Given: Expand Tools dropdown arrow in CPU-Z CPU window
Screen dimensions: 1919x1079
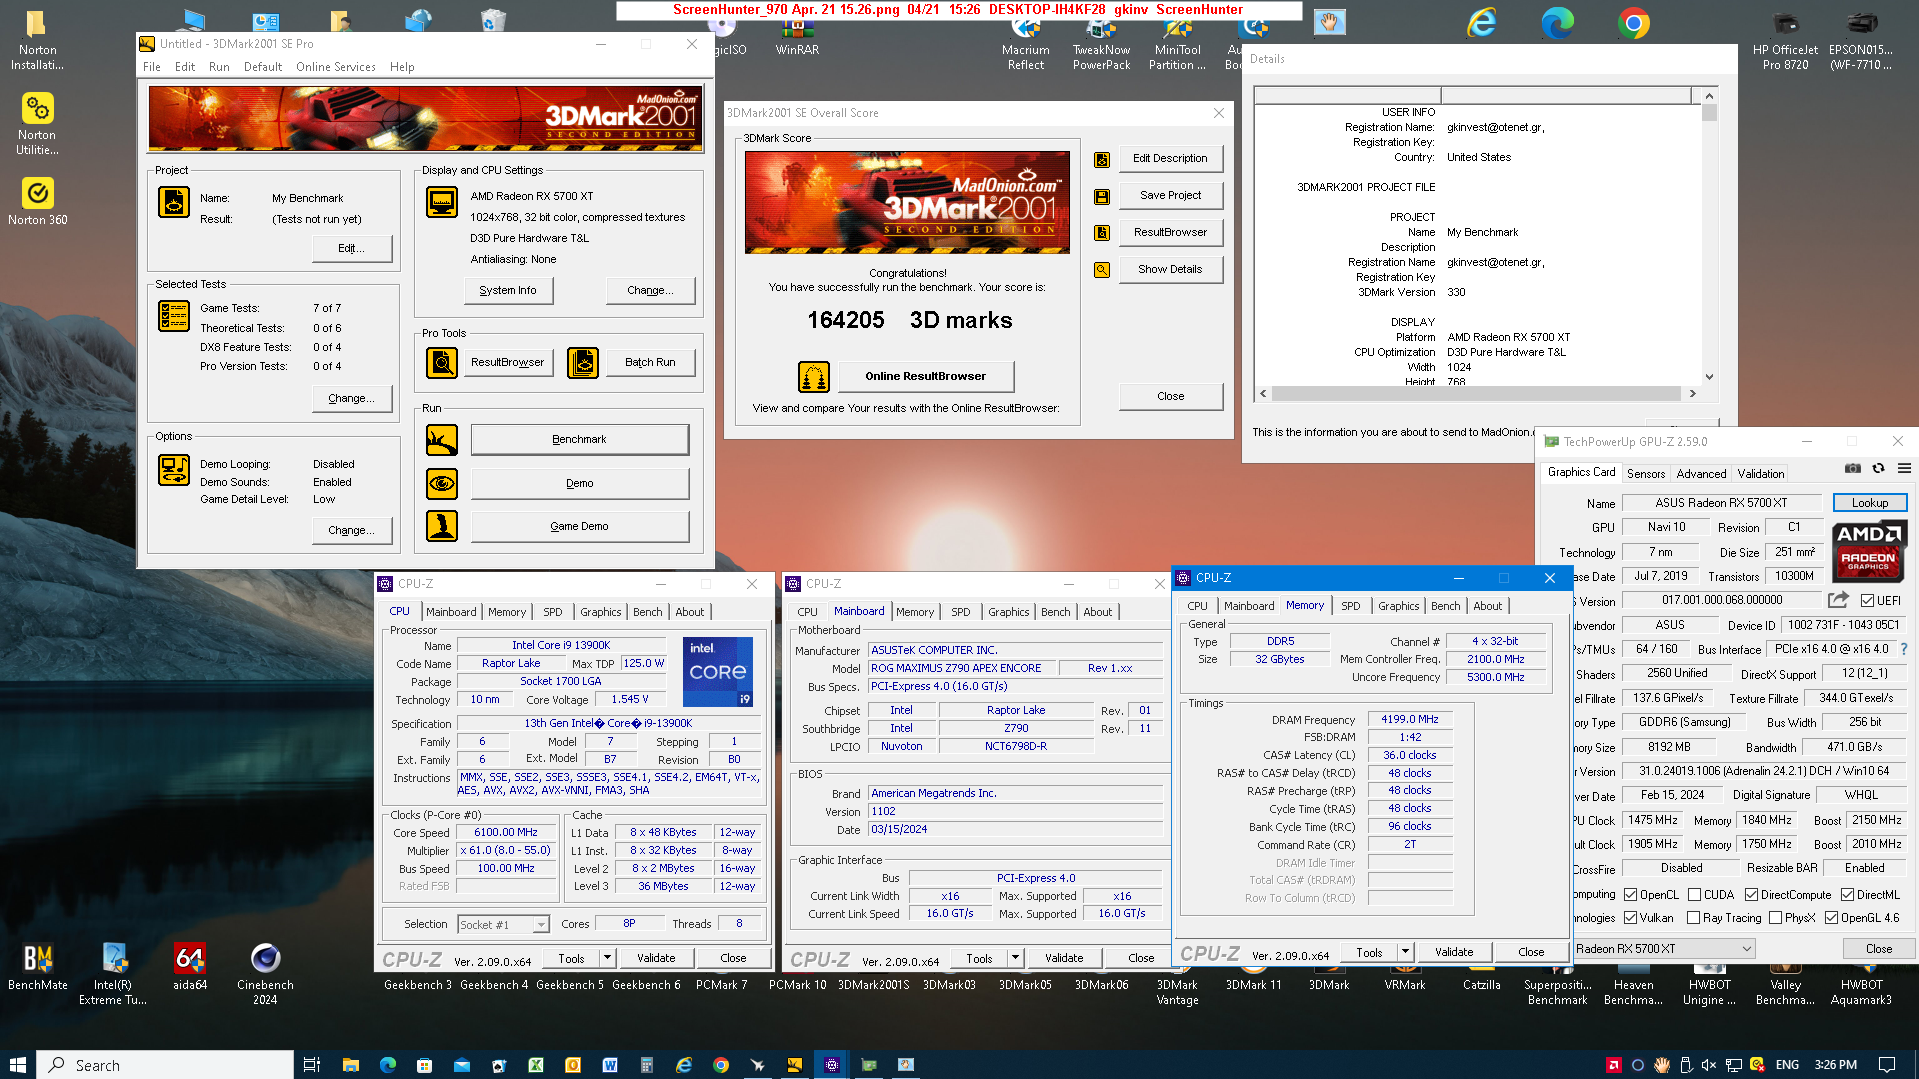Looking at the screenshot, I should tap(607, 958).
